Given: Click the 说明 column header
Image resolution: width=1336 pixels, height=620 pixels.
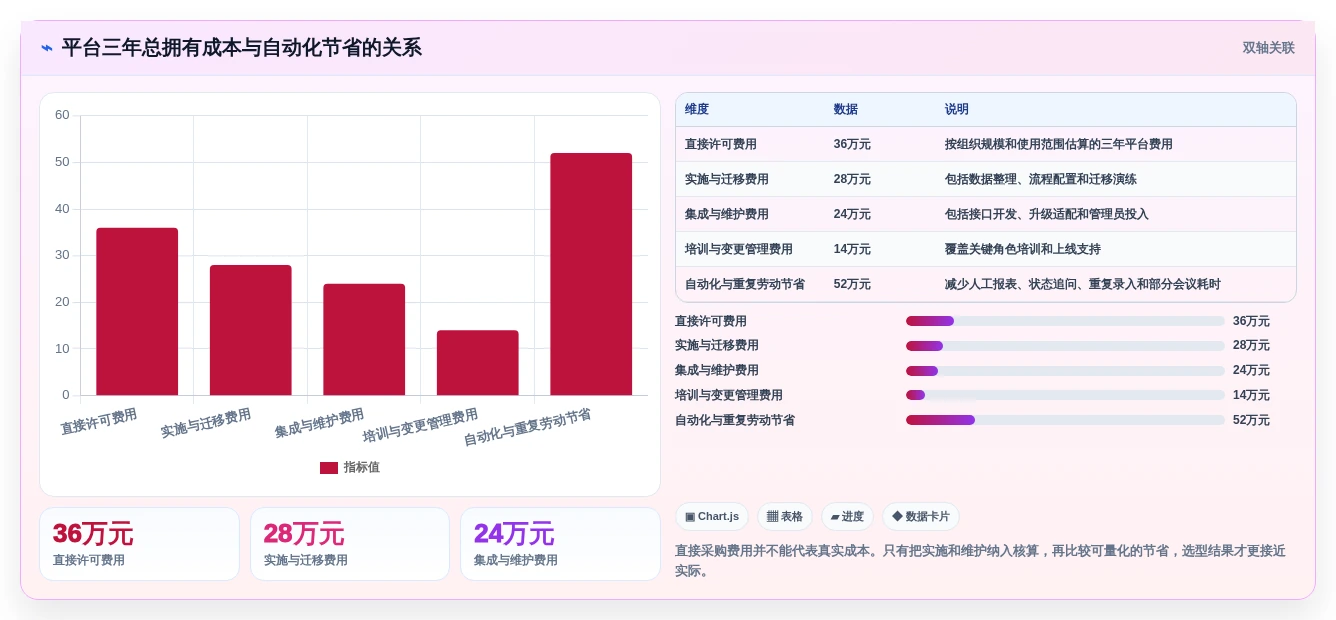Looking at the screenshot, I should point(956,109).
